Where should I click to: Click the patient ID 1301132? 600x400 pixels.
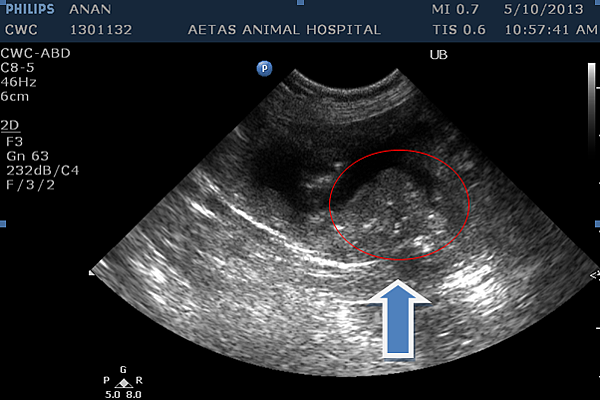[101, 30]
